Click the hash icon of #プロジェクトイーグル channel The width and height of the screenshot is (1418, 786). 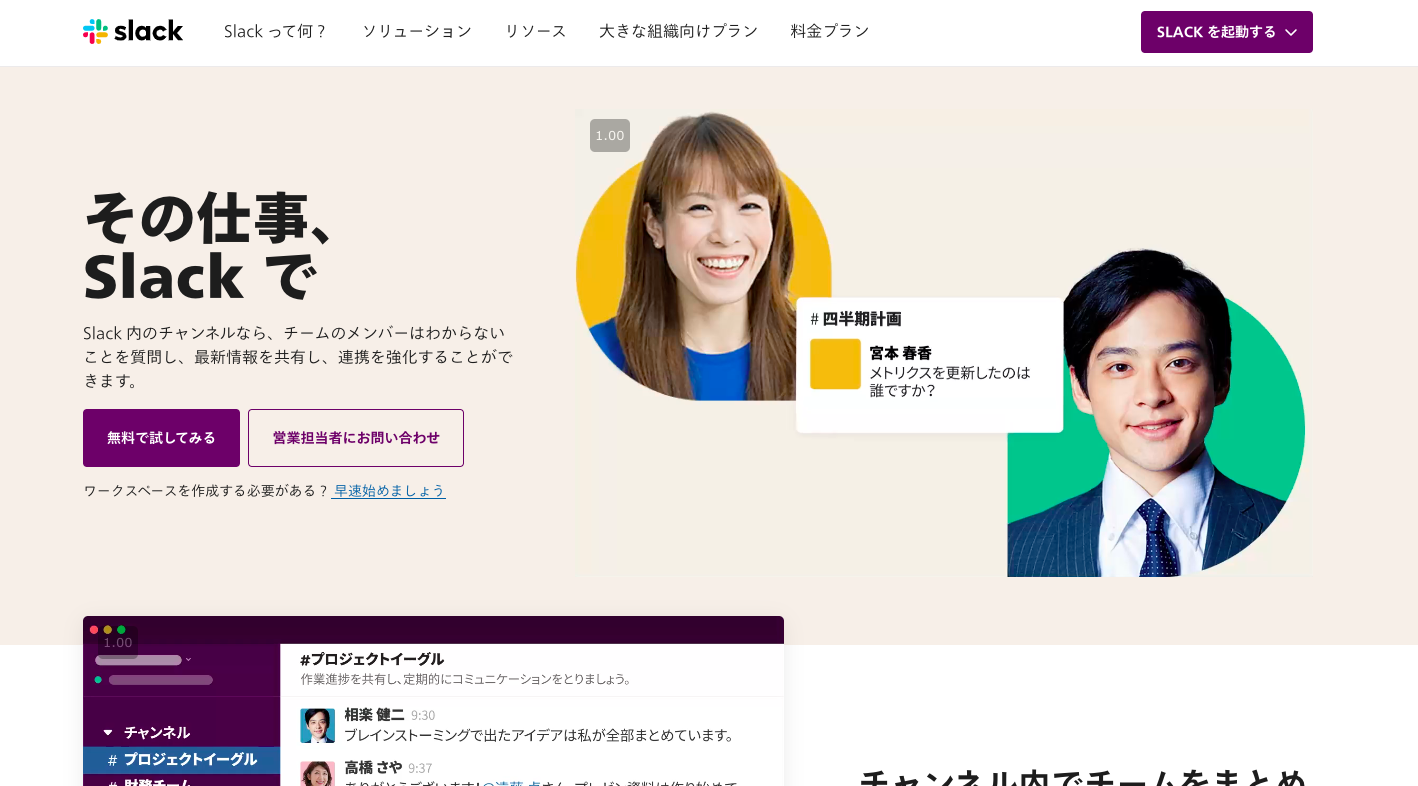(111, 761)
